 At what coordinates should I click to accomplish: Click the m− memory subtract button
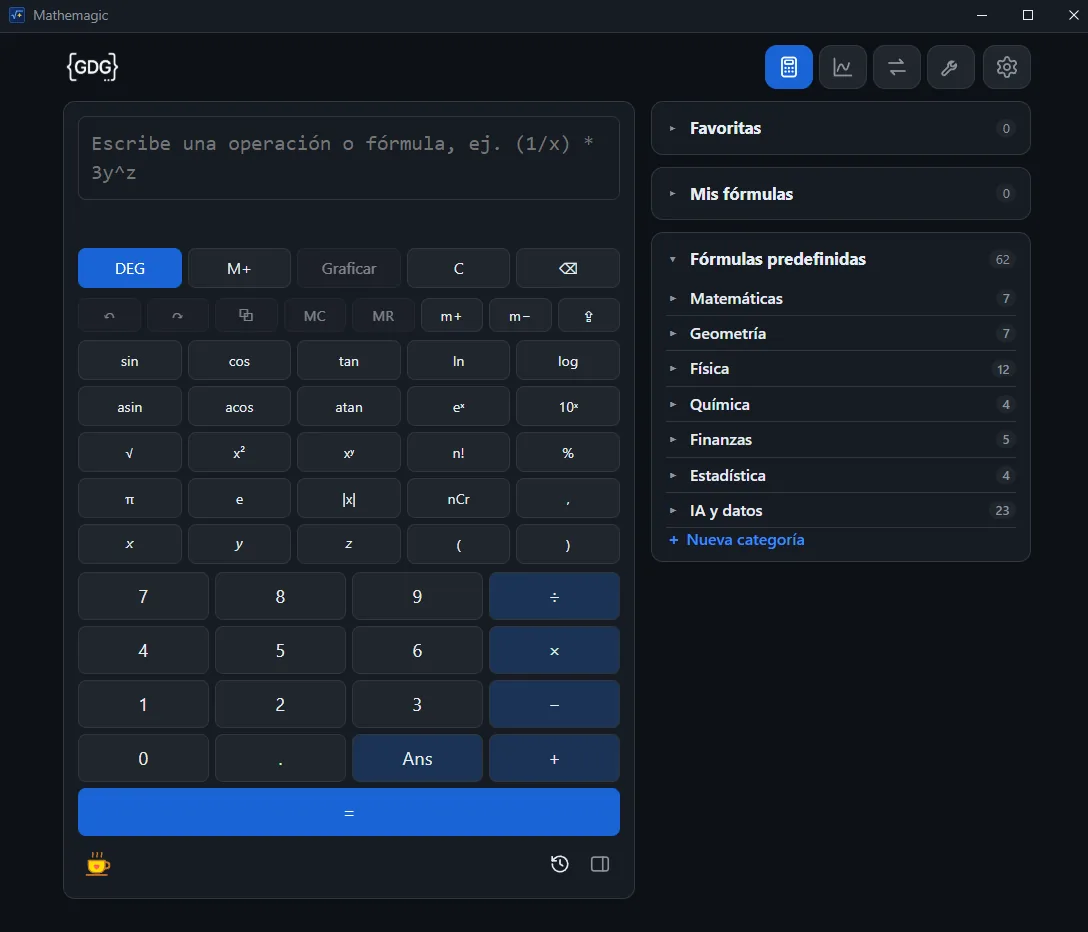(x=520, y=316)
